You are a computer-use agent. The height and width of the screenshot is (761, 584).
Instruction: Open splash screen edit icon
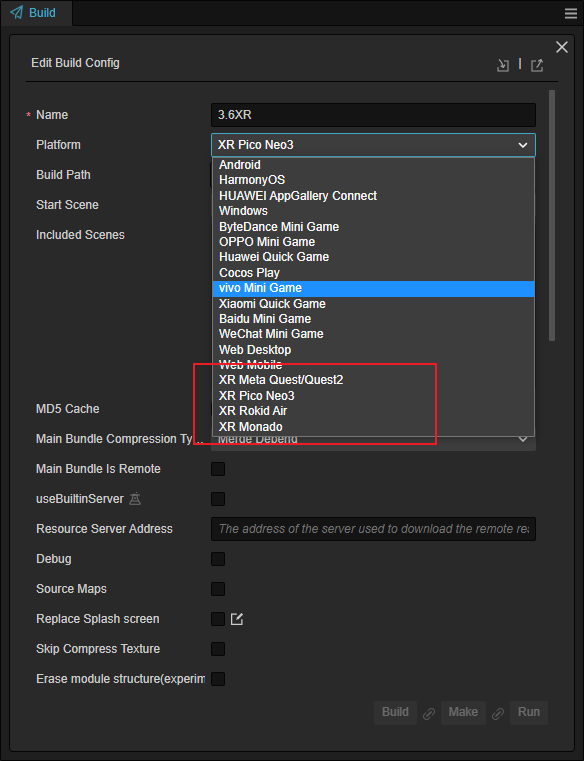tap(237, 619)
